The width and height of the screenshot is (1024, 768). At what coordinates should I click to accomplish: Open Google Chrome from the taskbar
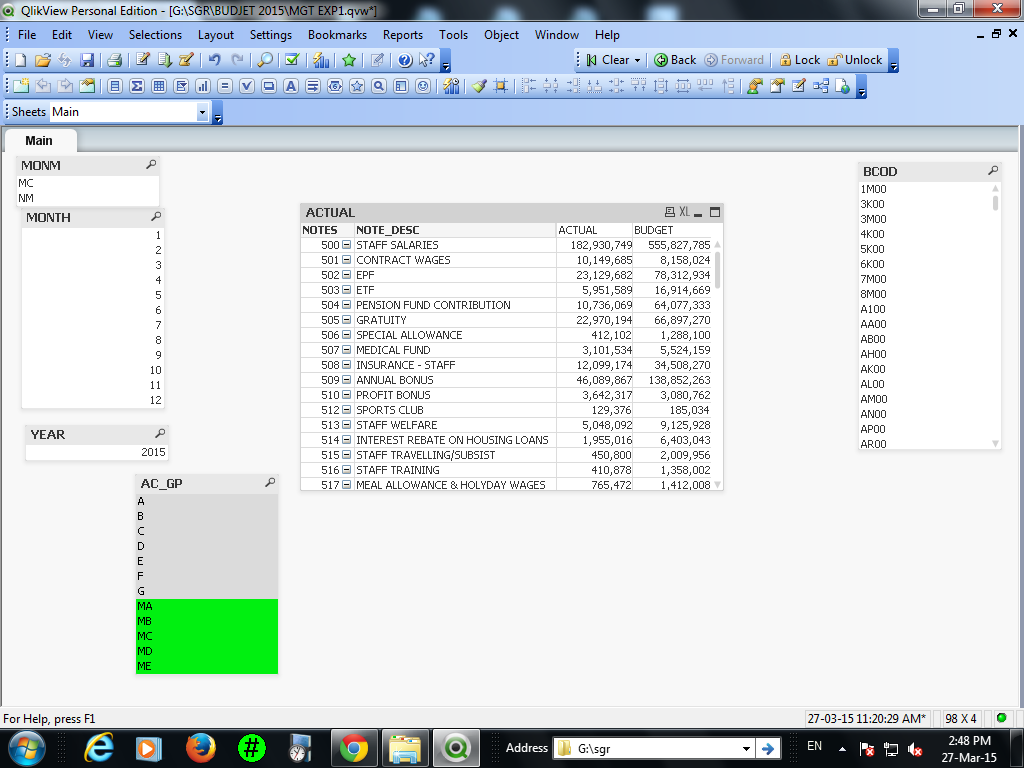pyautogui.click(x=354, y=748)
